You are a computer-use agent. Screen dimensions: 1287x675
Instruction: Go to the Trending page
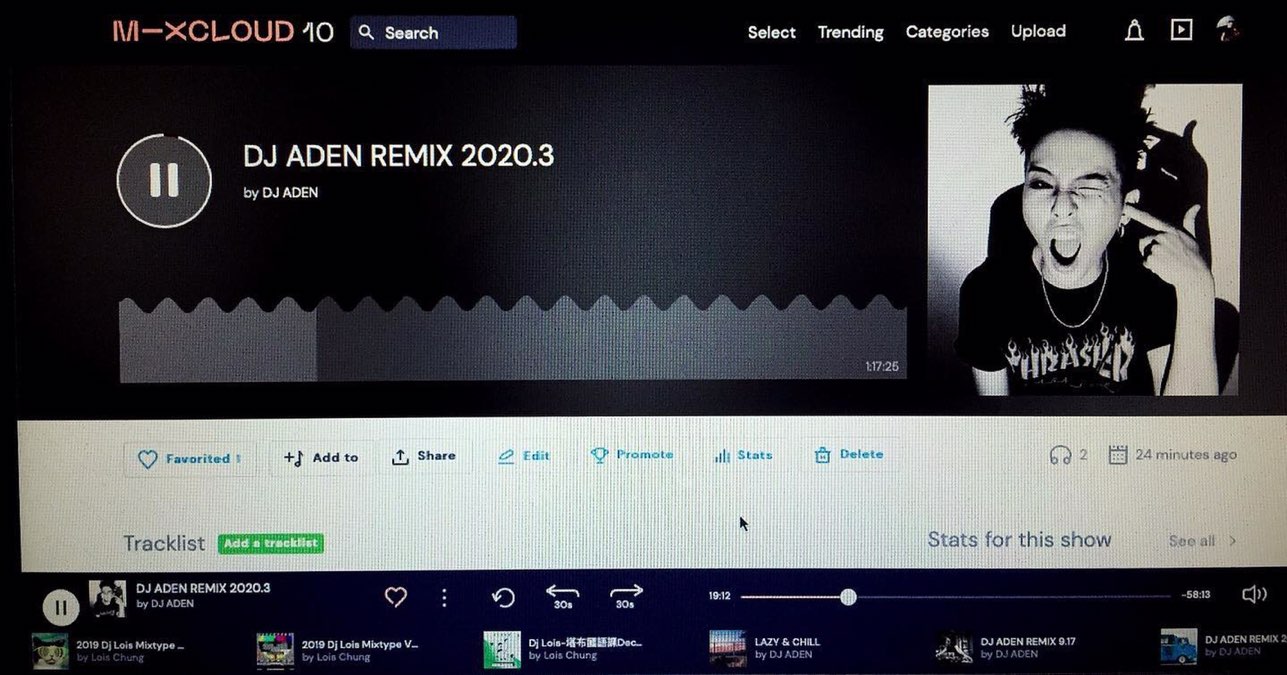(850, 32)
